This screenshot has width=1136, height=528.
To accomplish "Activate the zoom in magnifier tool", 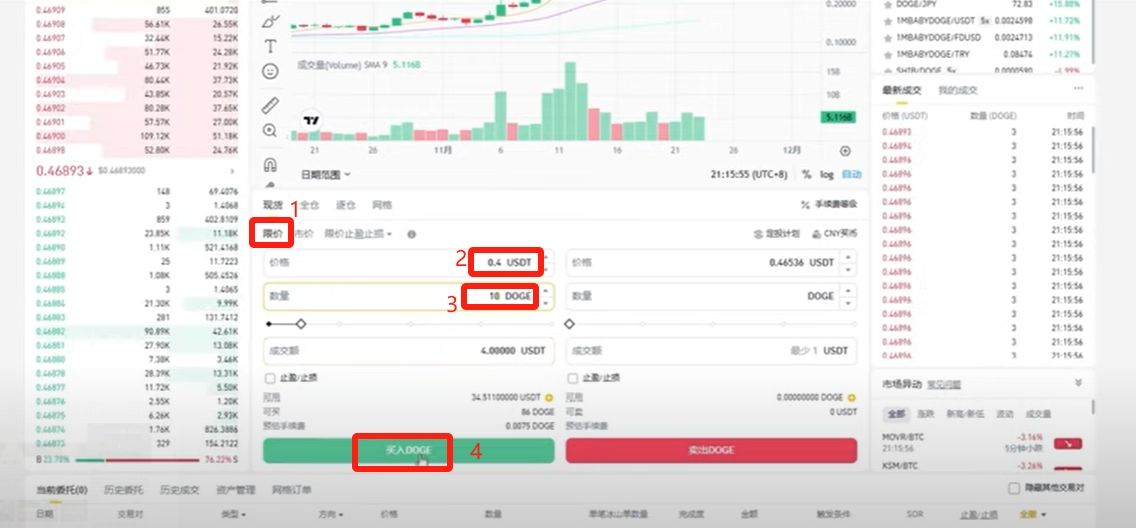I will point(270,131).
